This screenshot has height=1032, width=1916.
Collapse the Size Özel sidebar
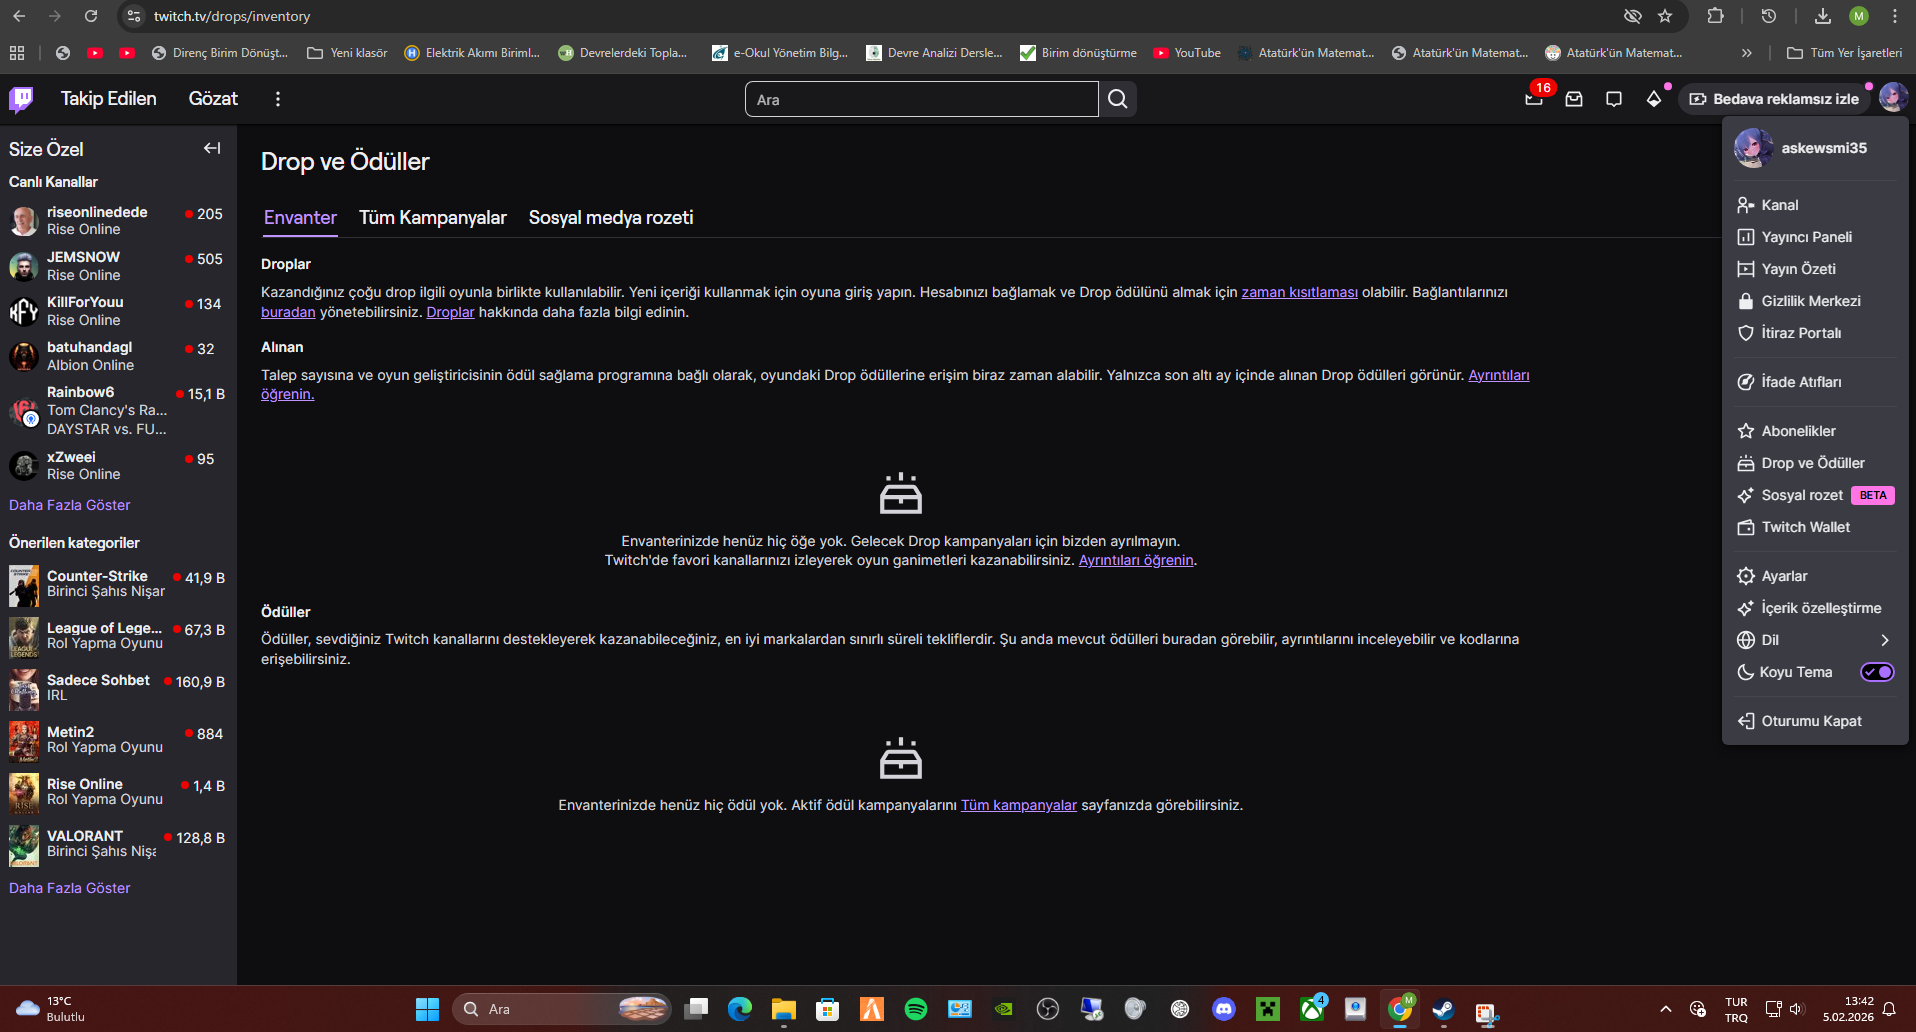(212, 148)
